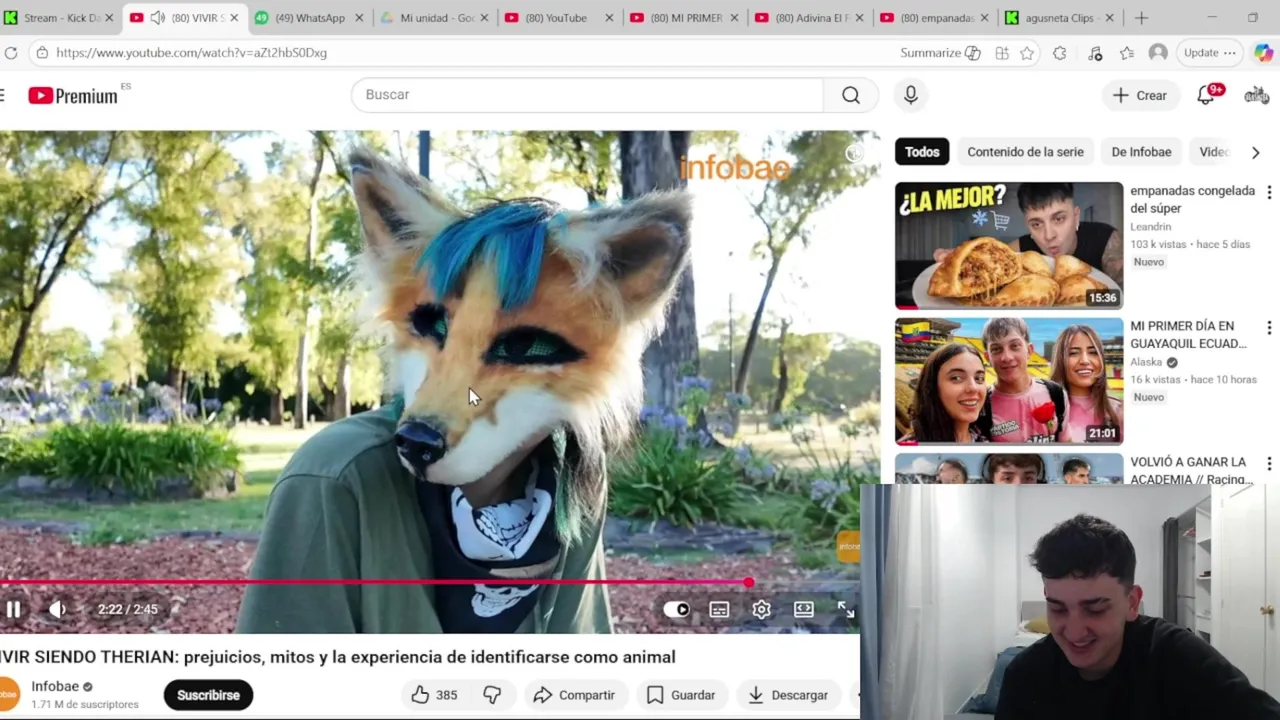The image size is (1280, 720).
Task: Enter fullscreen mode
Action: click(846, 609)
